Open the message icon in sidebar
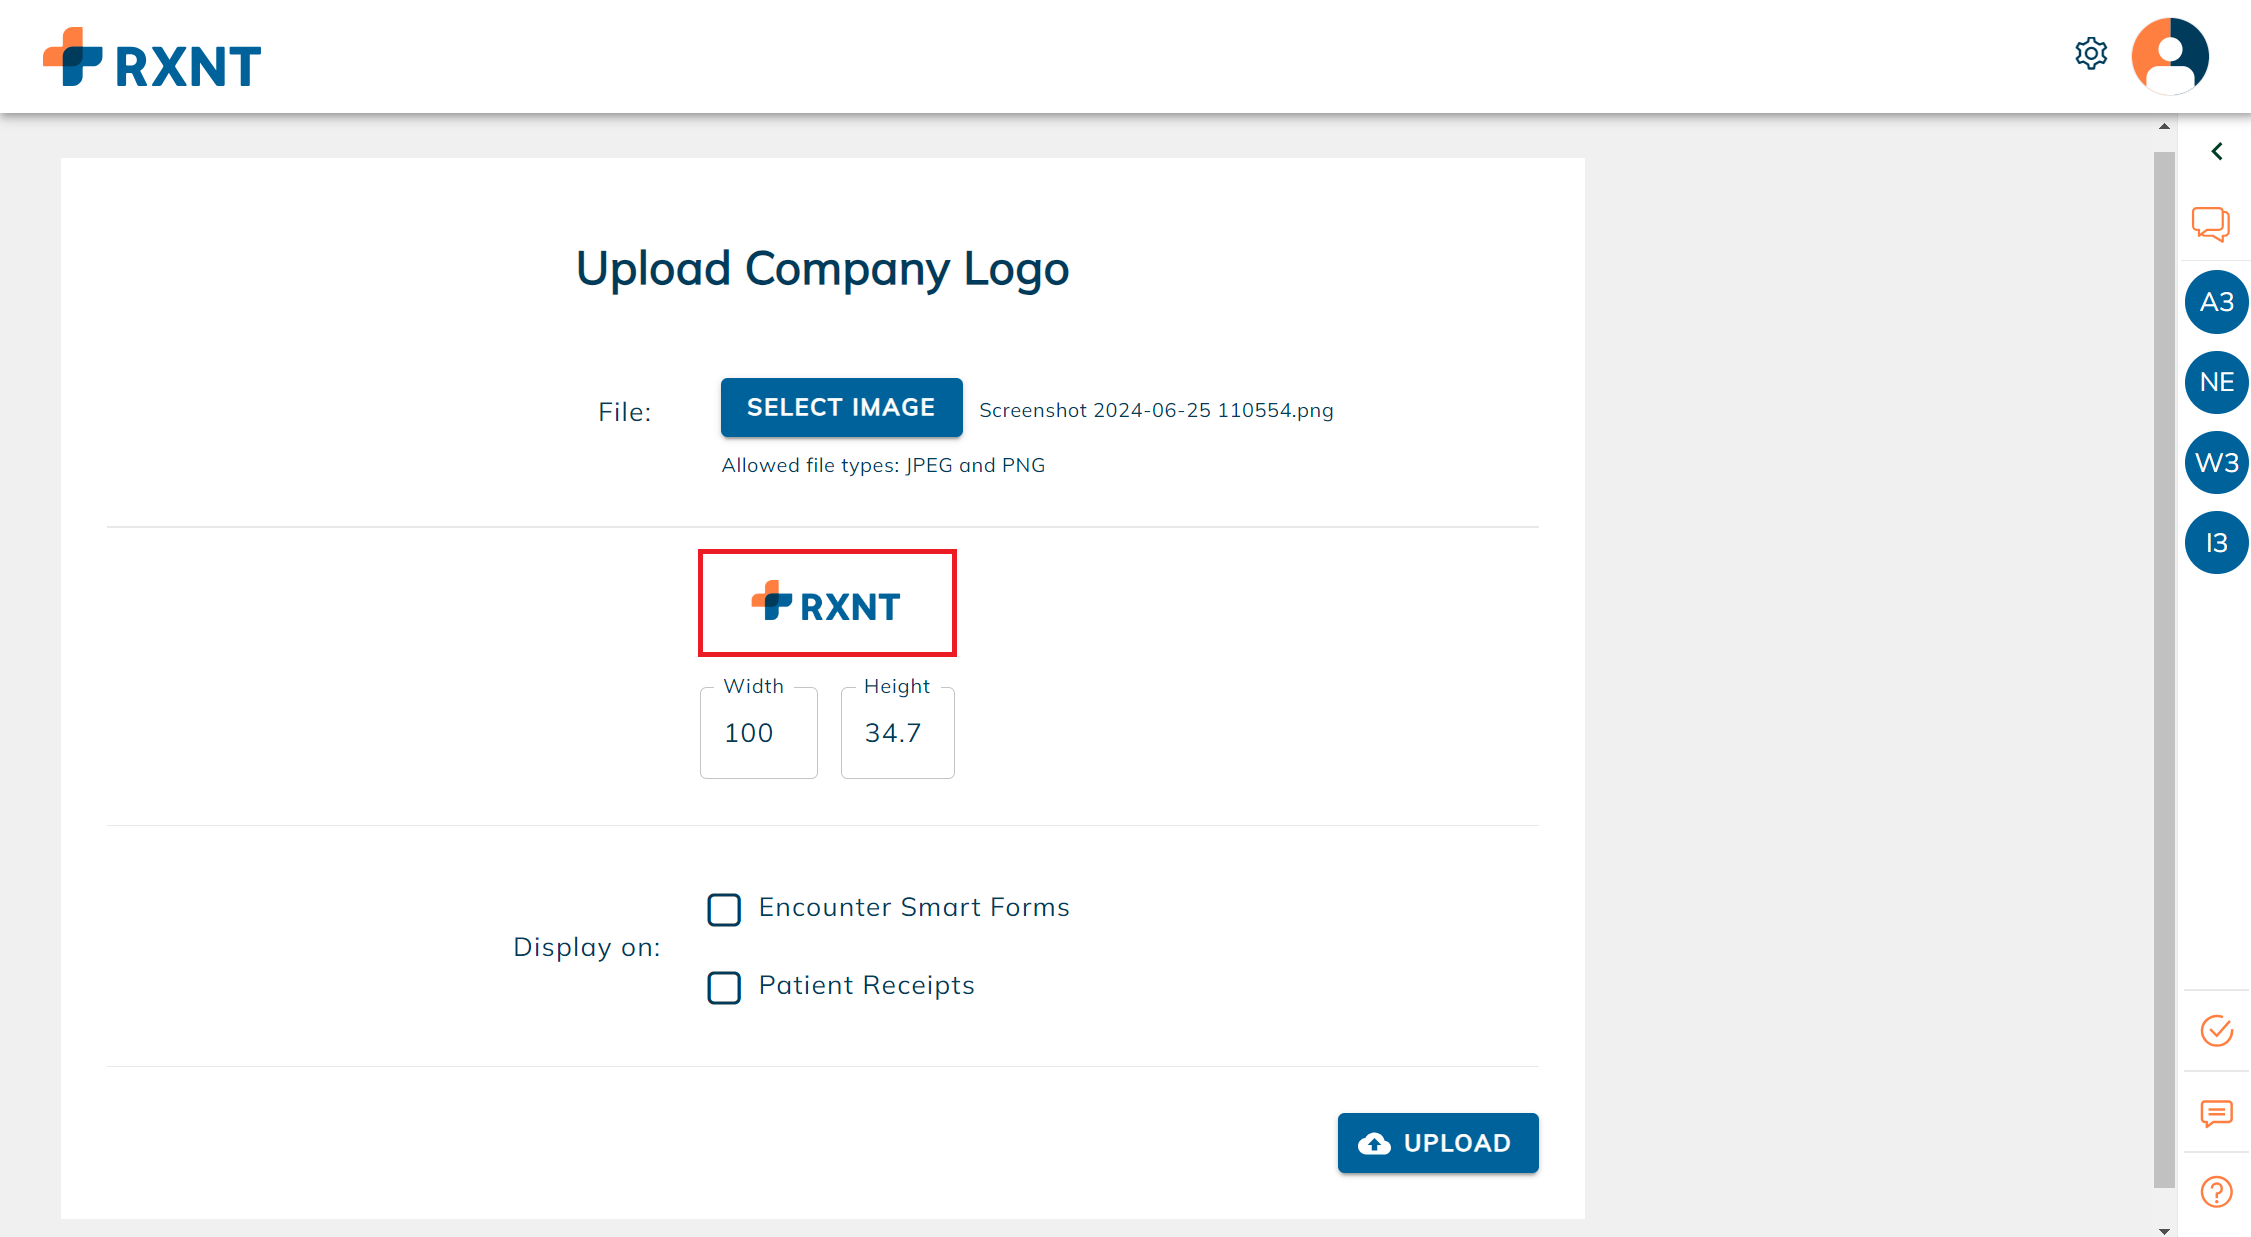 pyautogui.click(x=2217, y=1113)
